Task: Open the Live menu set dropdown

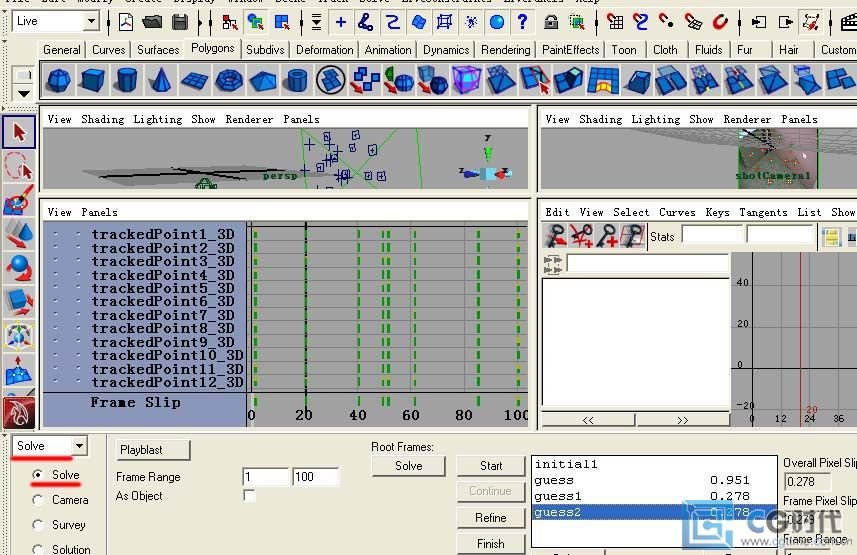Action: [x=91, y=21]
